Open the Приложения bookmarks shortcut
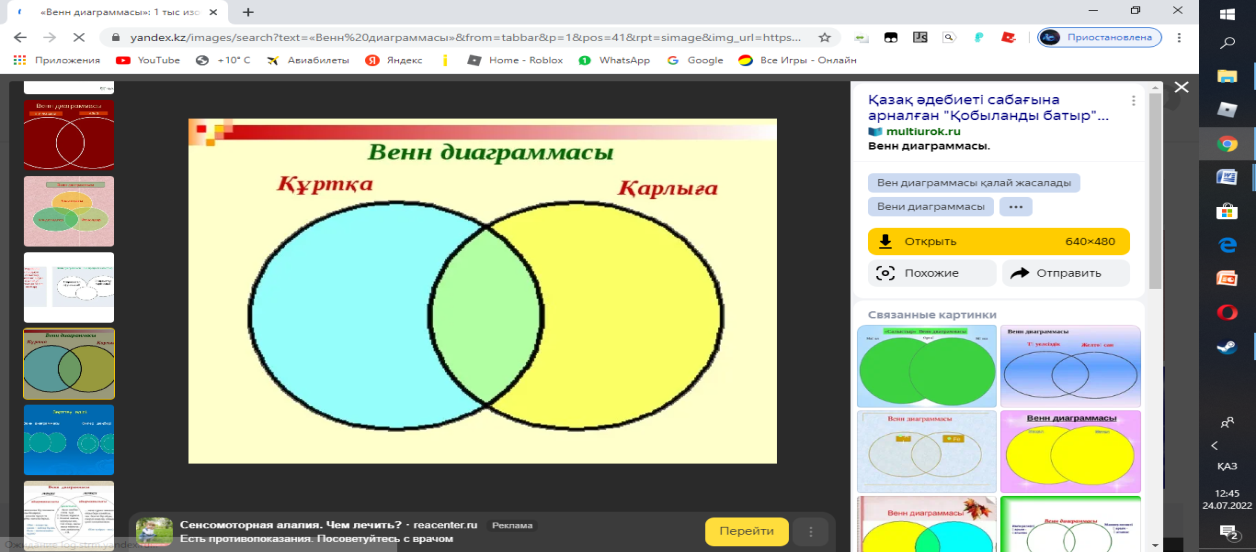 coord(57,60)
